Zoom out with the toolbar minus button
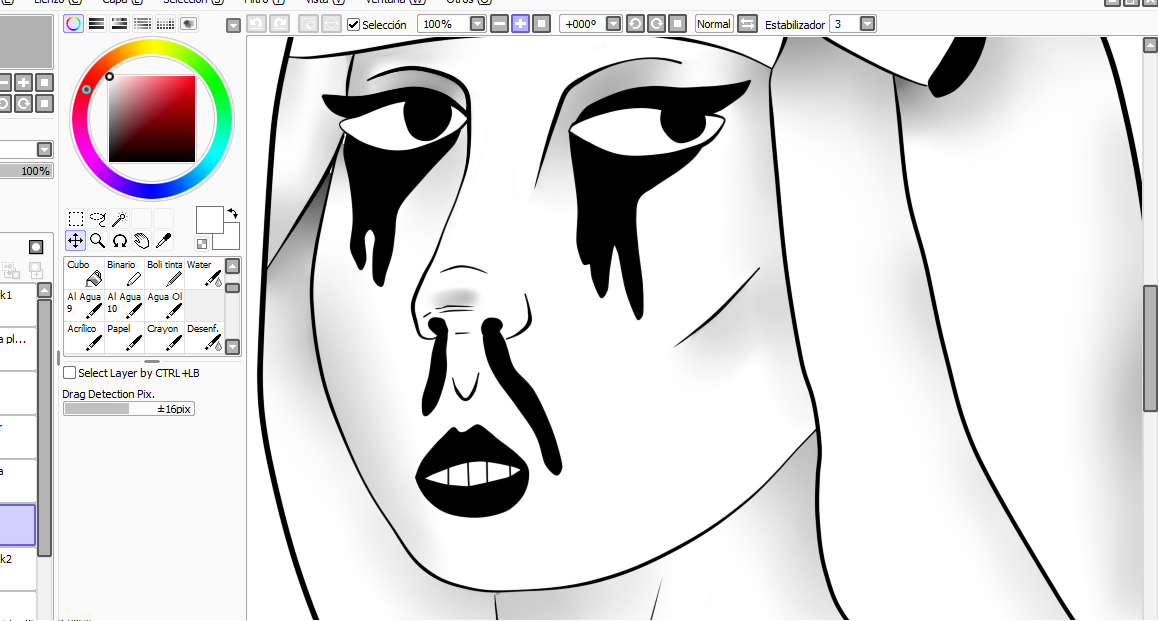The height and width of the screenshot is (621, 1158). [x=499, y=24]
